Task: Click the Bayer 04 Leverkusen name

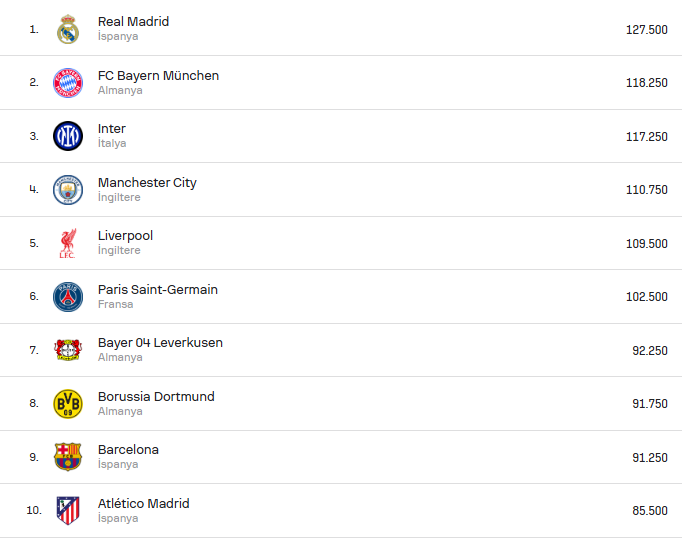Action: coord(160,343)
